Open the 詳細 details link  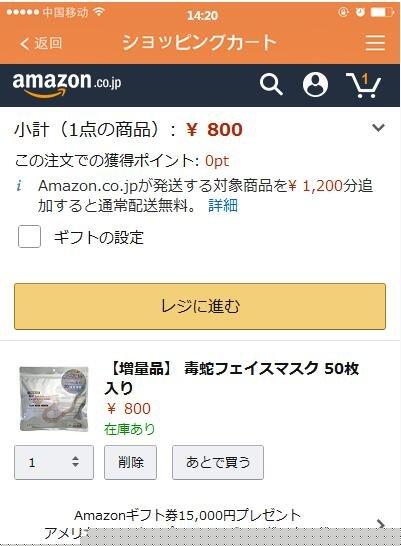coord(223,205)
